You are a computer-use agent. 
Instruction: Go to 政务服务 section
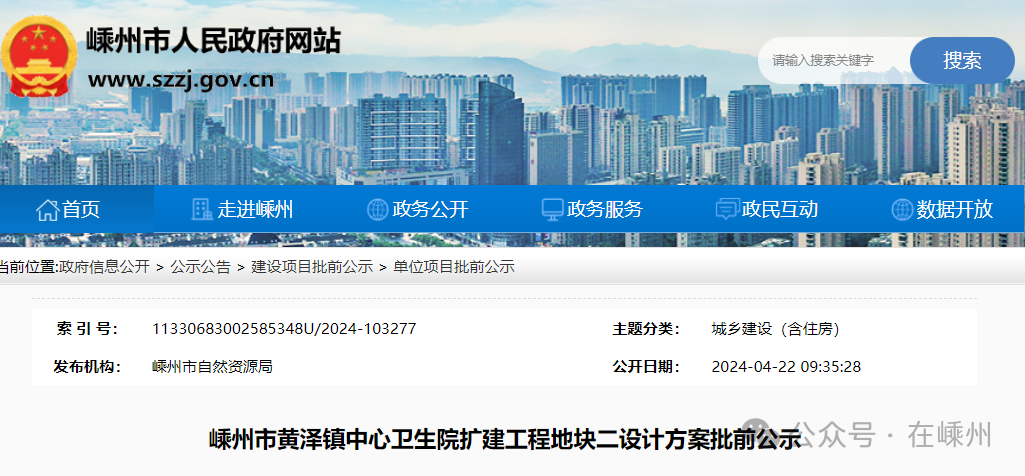click(605, 209)
